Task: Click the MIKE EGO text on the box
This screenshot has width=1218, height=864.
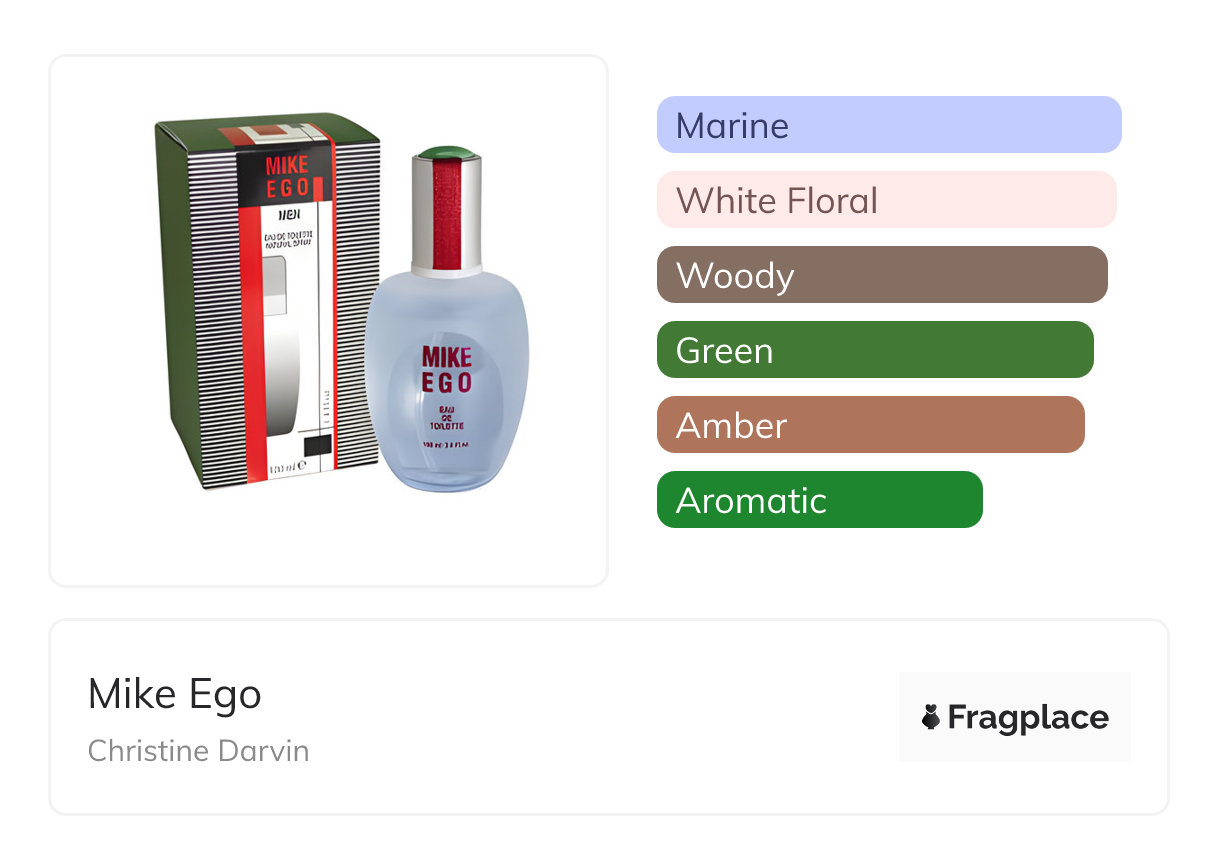Action: 286,176
